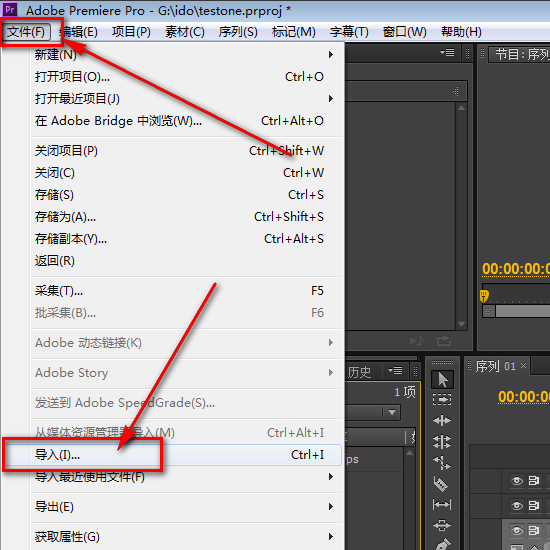Screen dimensions: 550x550
Task: Open the 帮助(H) menu
Action: [x=461, y=32]
